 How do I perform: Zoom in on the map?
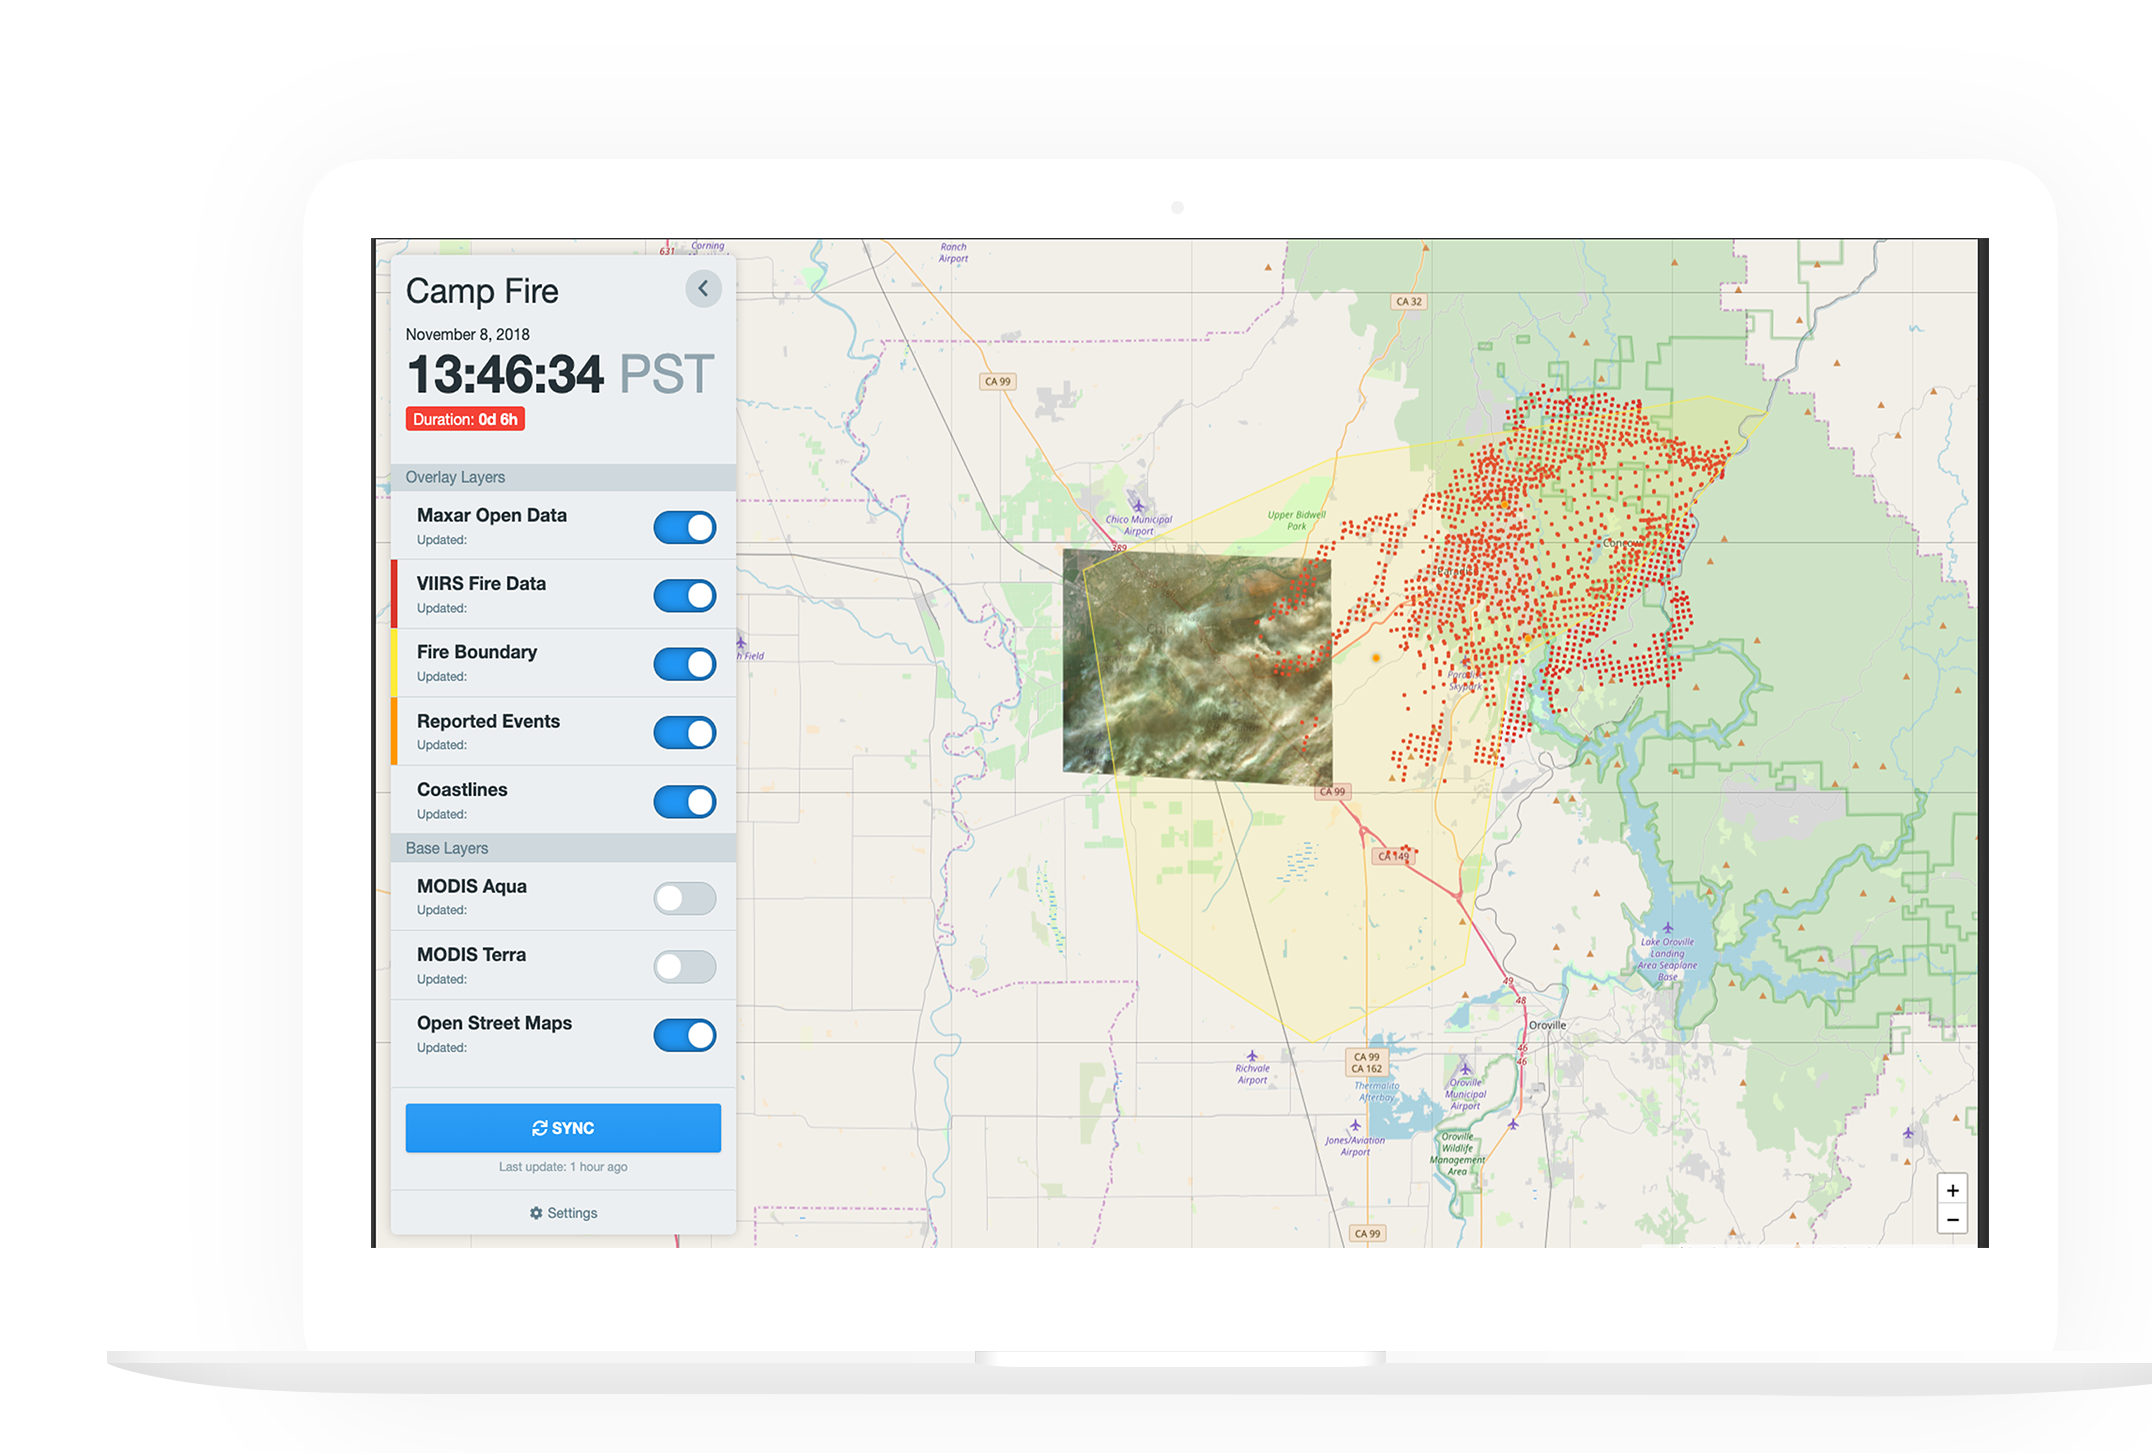[1952, 1190]
